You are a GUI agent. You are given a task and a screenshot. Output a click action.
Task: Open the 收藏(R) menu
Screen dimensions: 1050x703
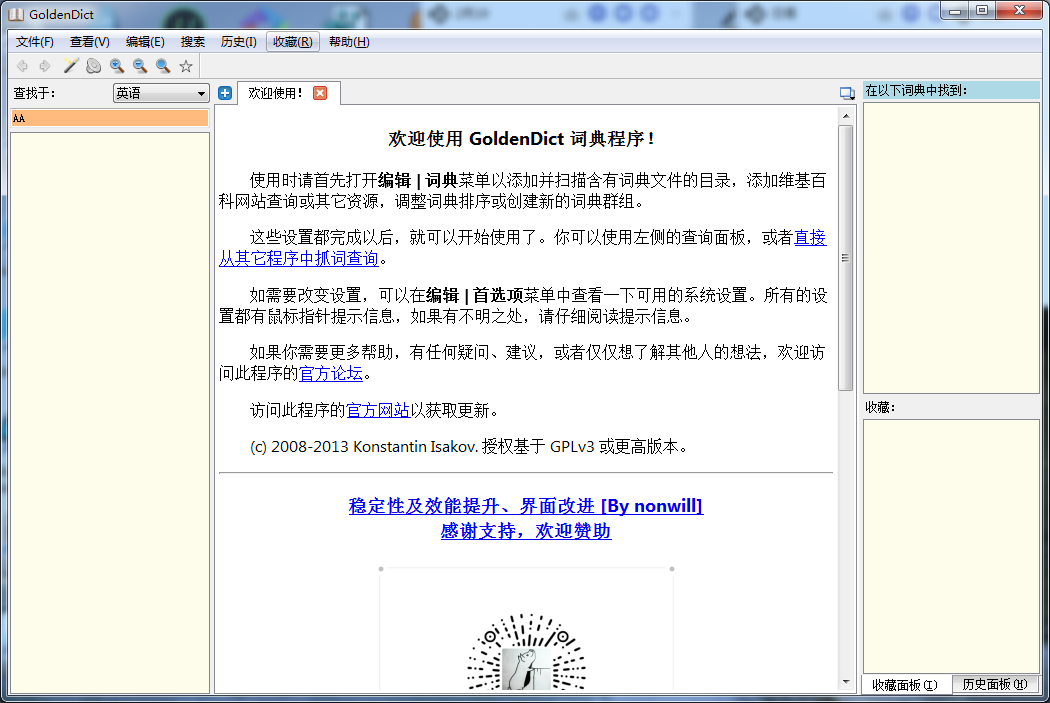tap(293, 42)
